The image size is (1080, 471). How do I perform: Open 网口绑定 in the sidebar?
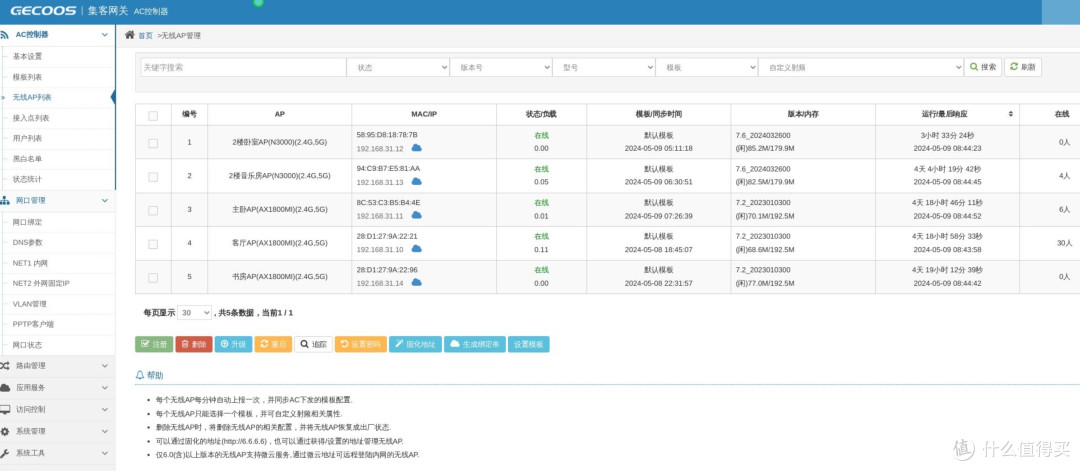coord(28,222)
